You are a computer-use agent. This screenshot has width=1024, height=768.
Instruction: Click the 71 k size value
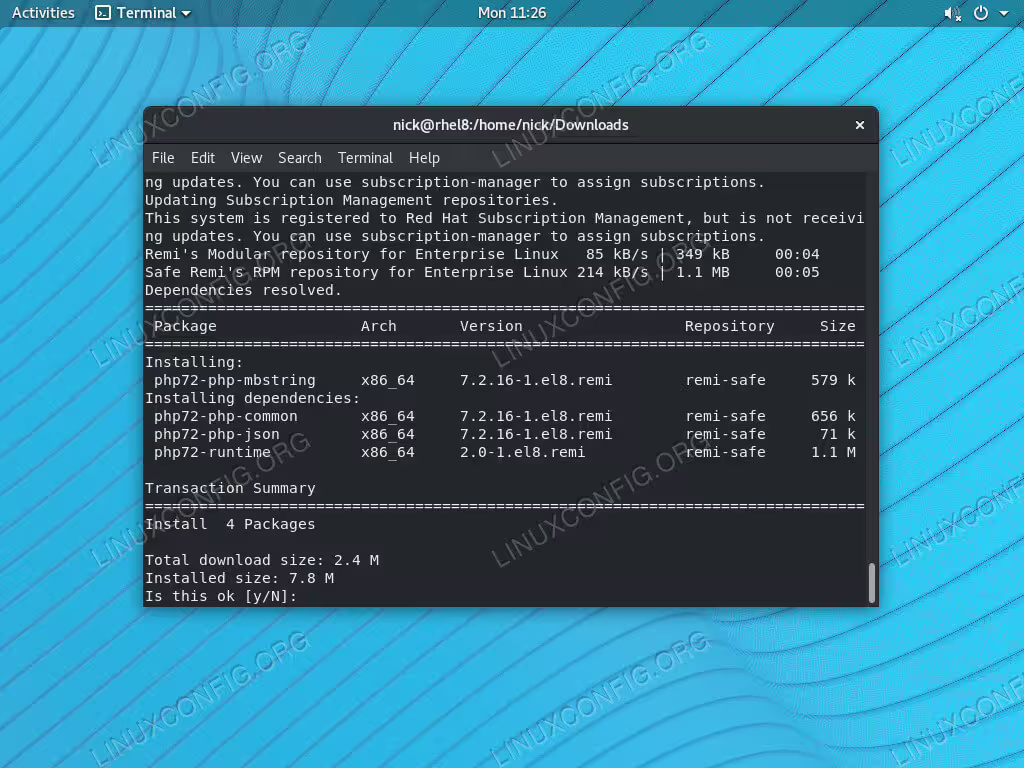click(x=838, y=434)
